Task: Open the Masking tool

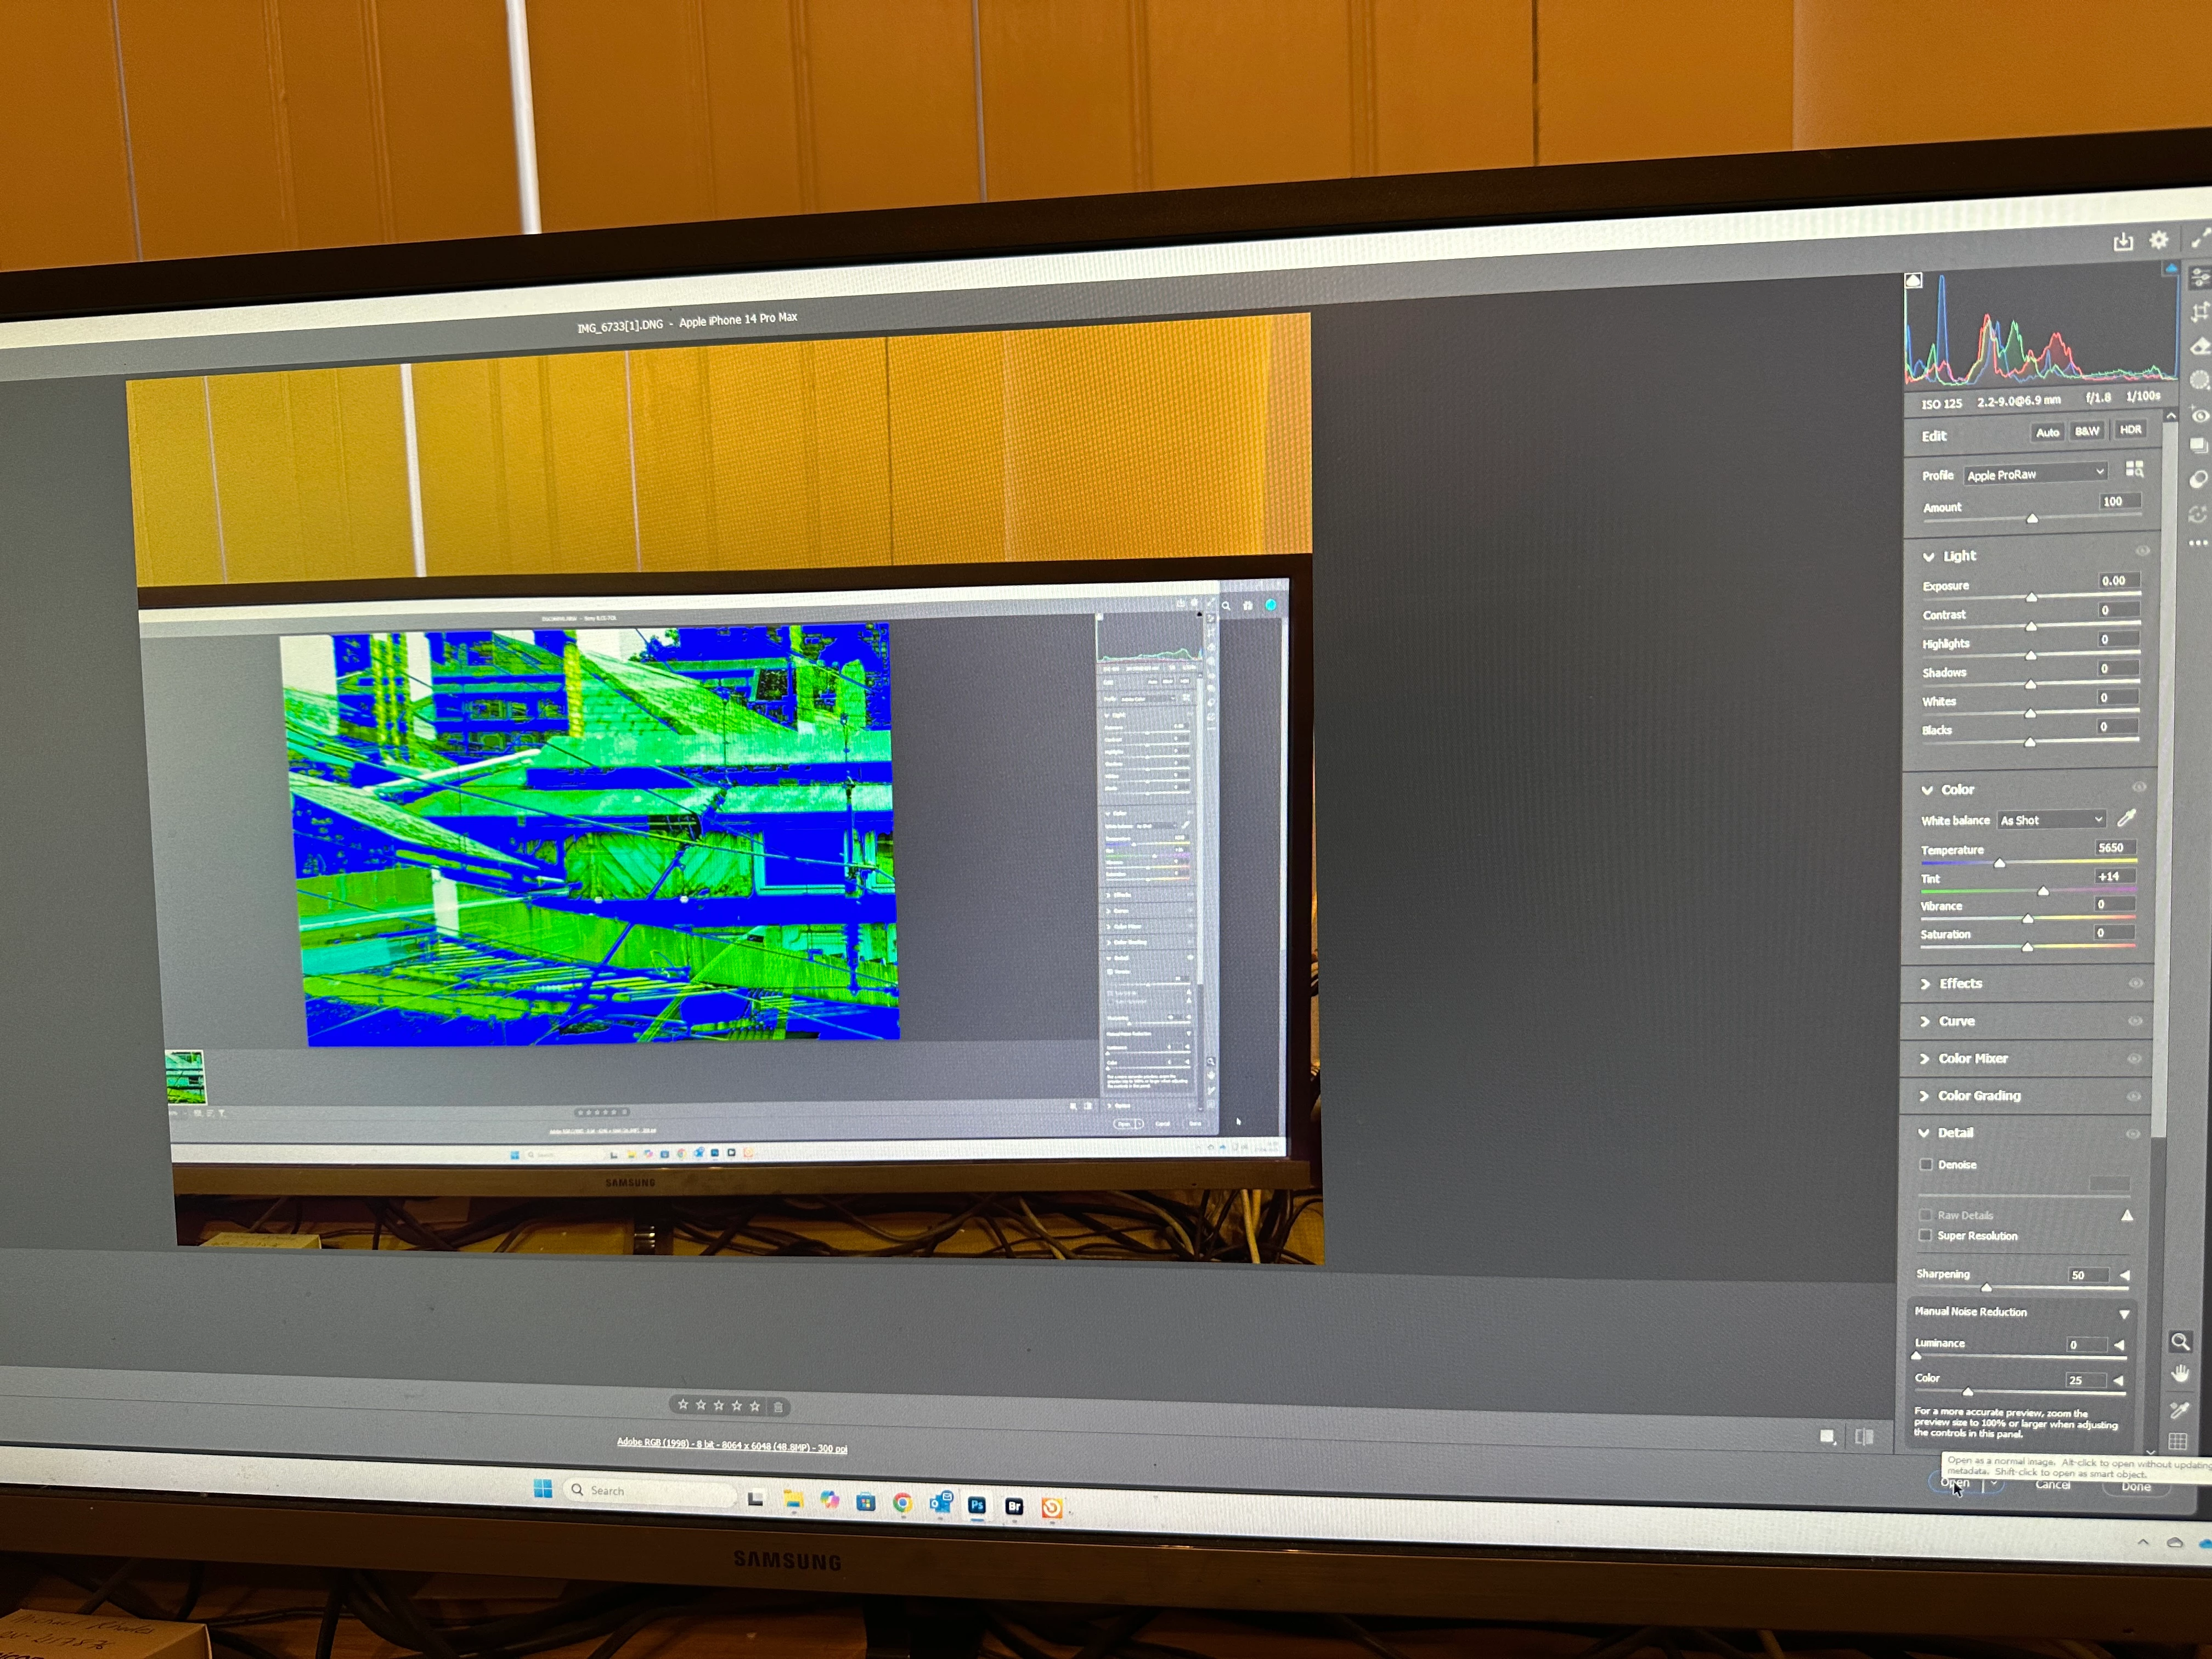Action: click(2199, 380)
